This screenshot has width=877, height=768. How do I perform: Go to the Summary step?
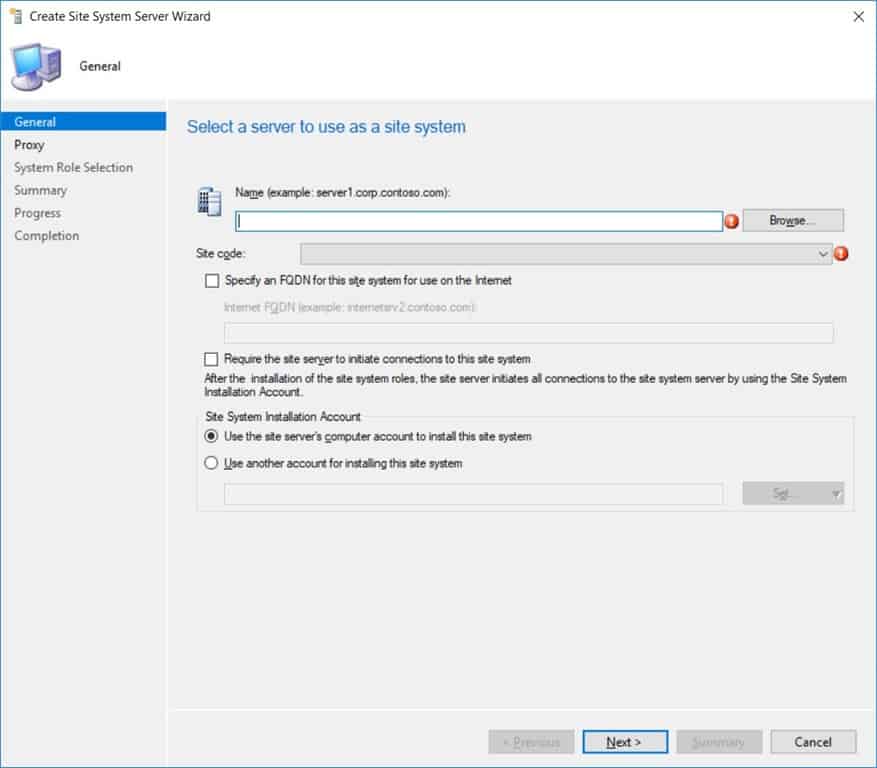coord(41,190)
